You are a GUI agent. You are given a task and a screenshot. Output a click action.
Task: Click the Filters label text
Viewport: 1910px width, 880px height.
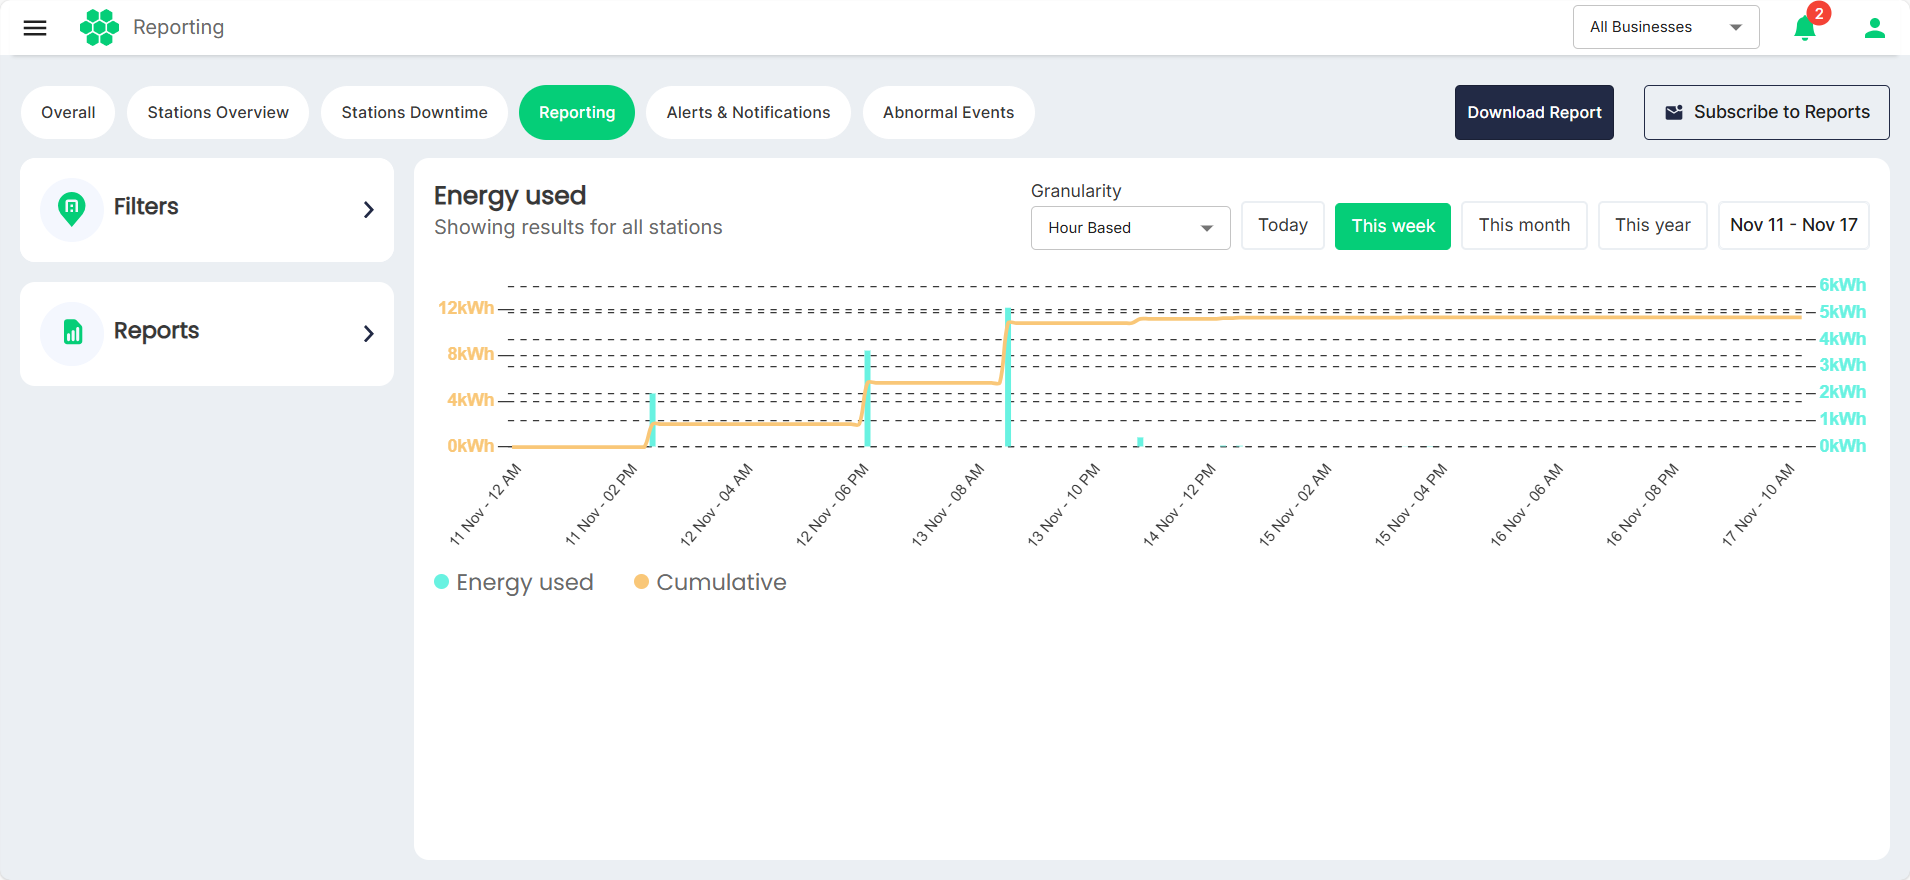(146, 206)
